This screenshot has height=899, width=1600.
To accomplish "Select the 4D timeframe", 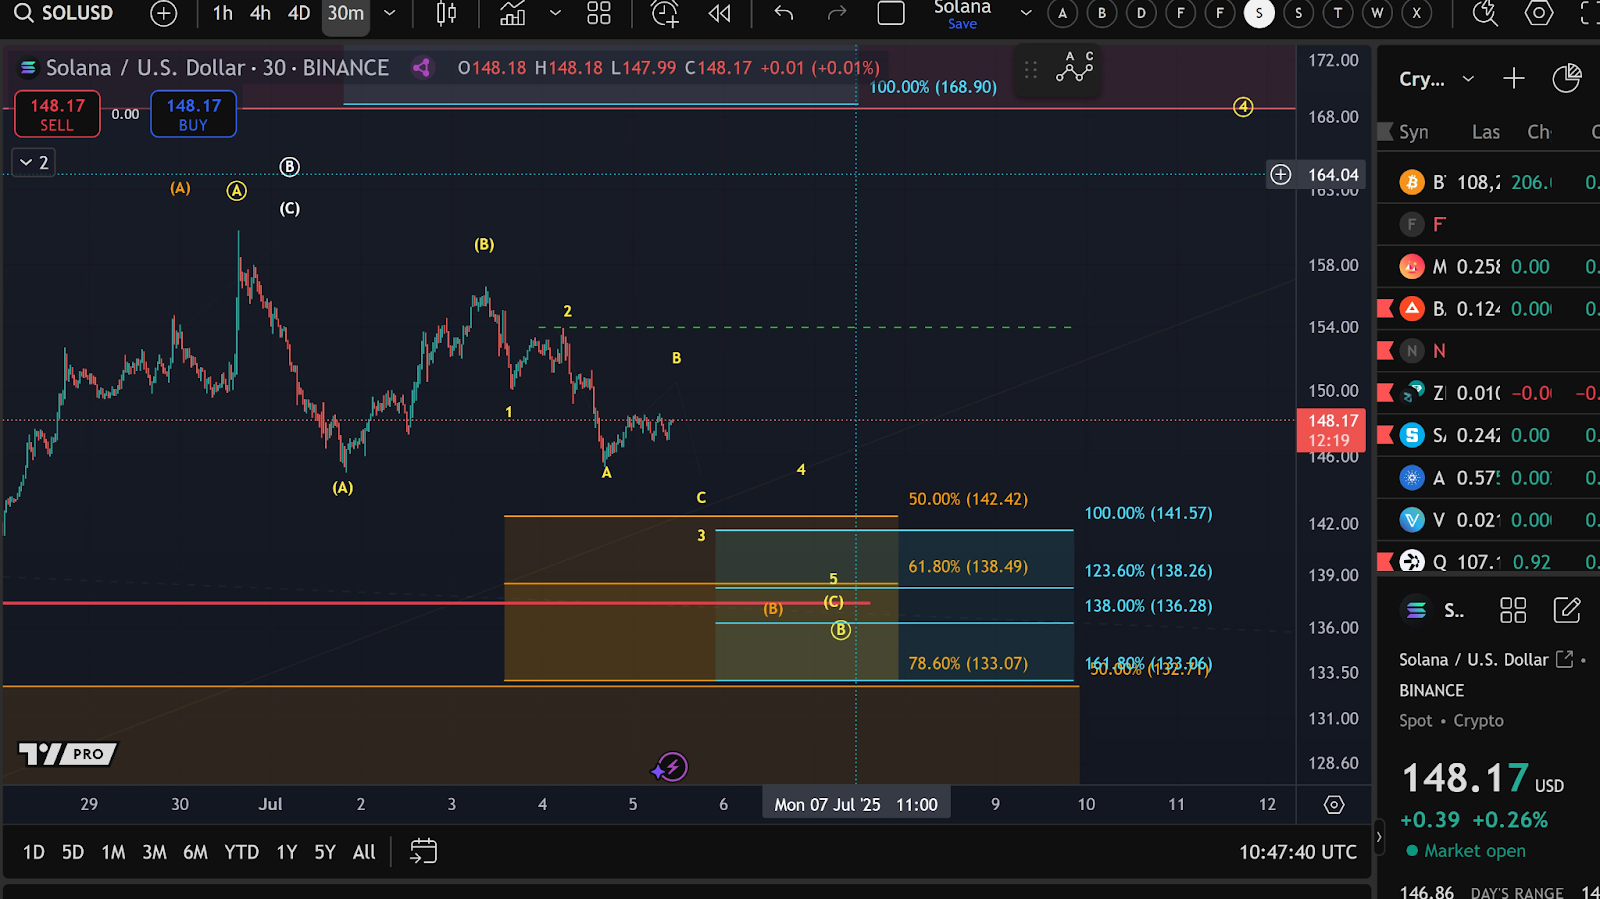I will [x=299, y=14].
